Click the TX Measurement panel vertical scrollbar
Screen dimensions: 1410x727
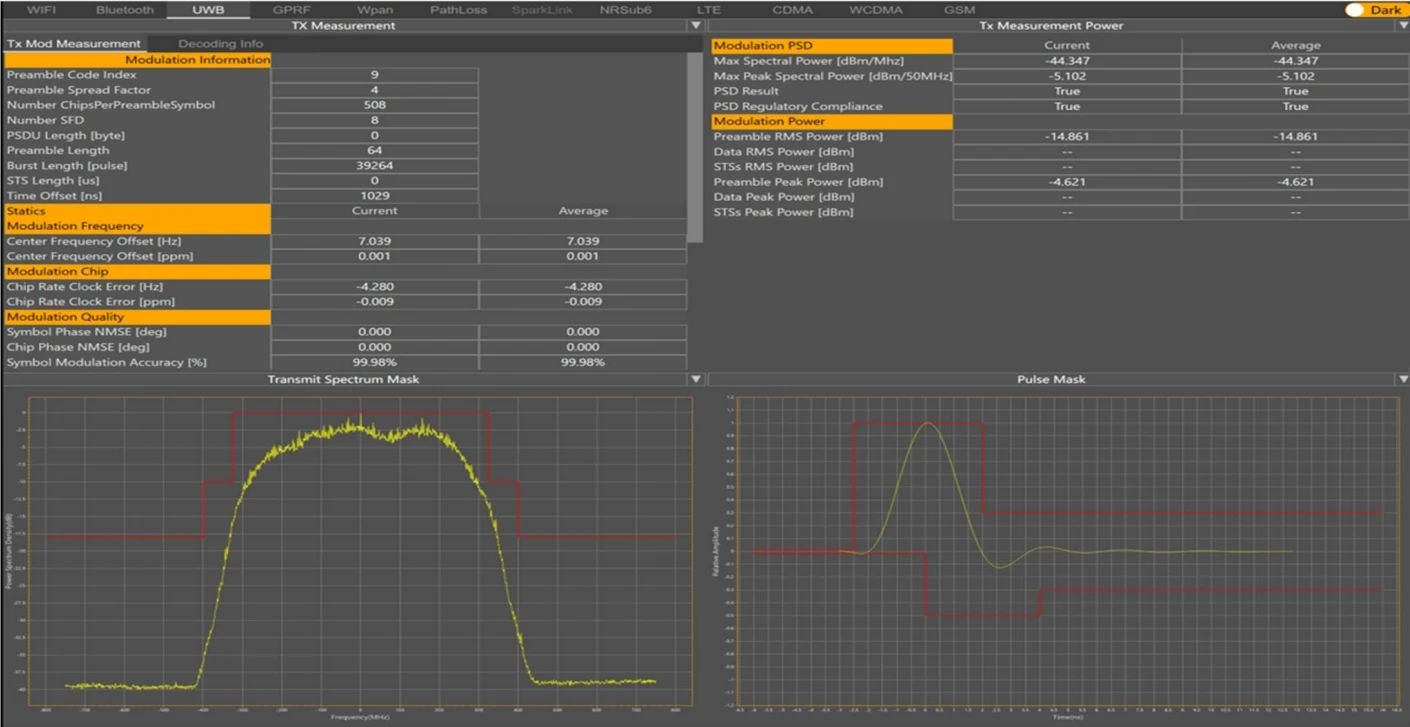point(696,147)
